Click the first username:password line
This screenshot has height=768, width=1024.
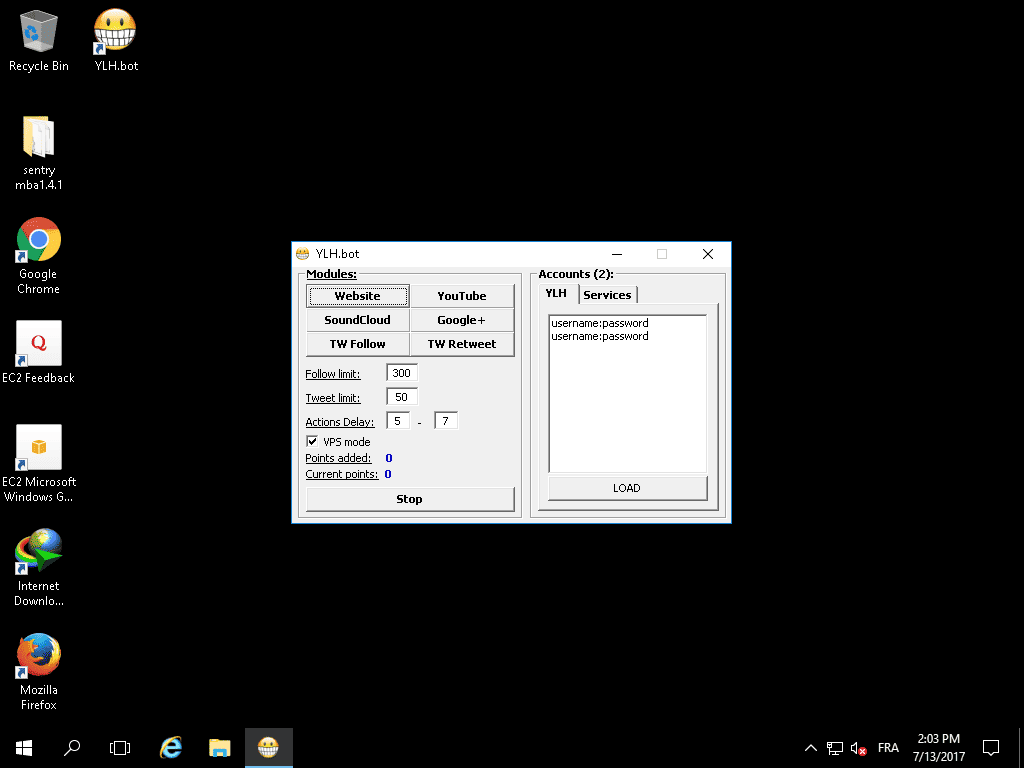pyautogui.click(x=600, y=323)
